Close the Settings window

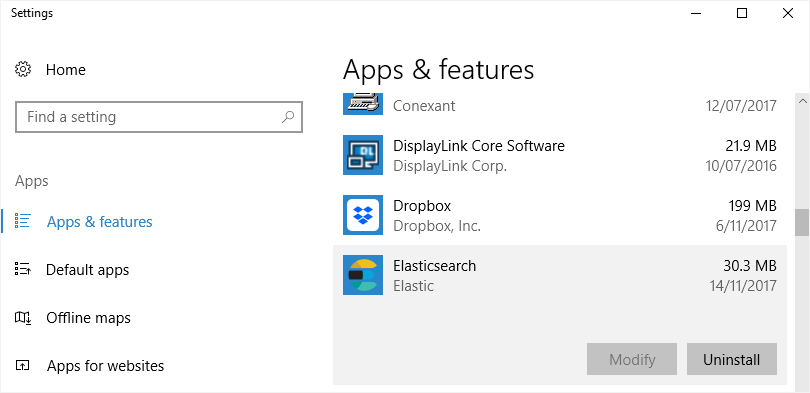coord(787,13)
